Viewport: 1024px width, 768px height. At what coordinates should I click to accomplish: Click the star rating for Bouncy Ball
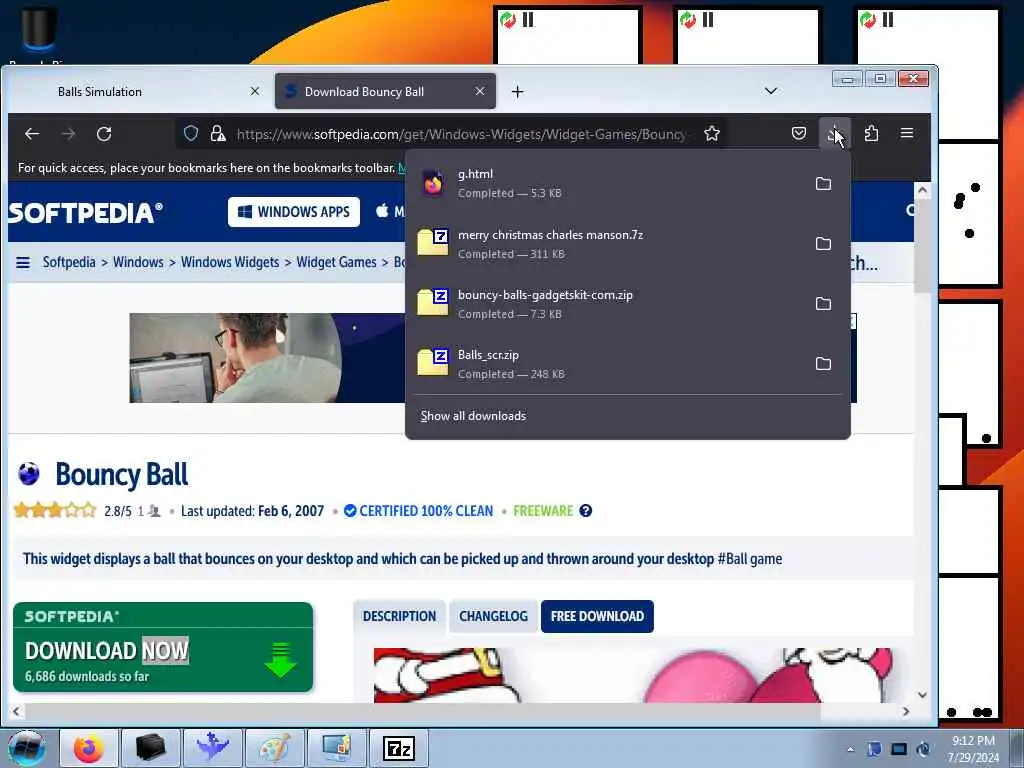coord(55,510)
